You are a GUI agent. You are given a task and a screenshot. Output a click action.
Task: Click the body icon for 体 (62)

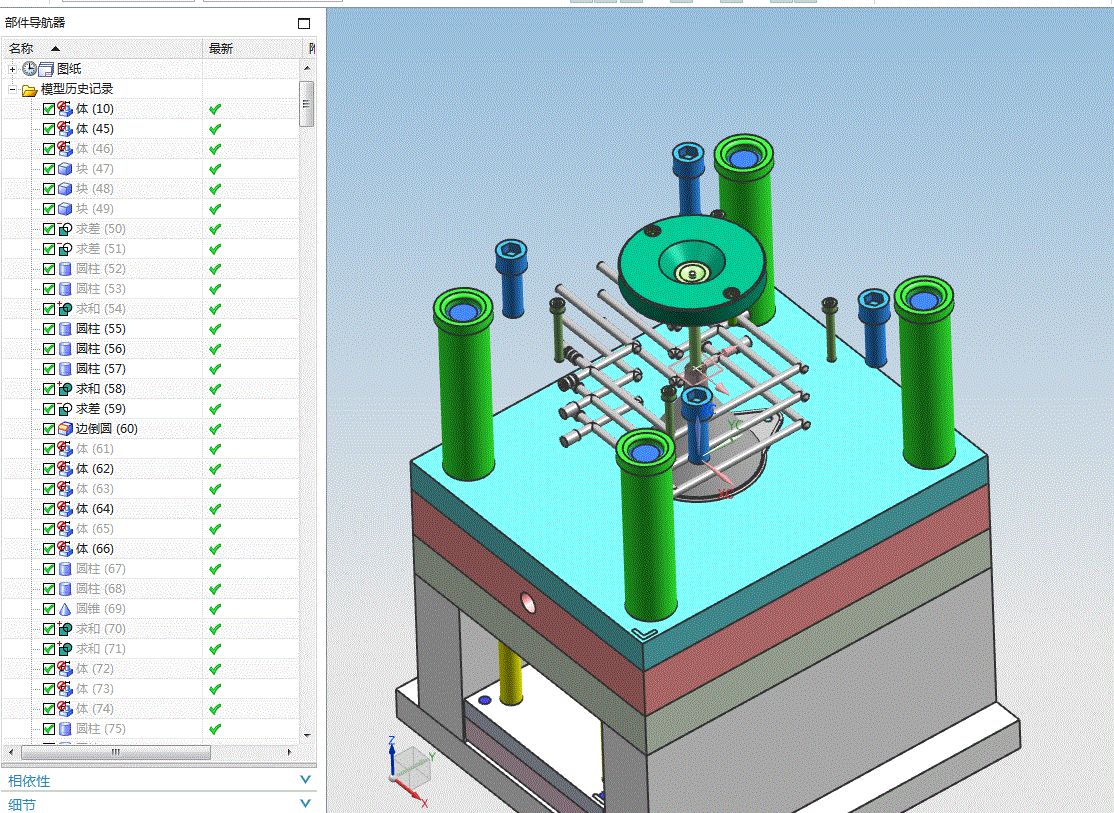click(x=65, y=468)
